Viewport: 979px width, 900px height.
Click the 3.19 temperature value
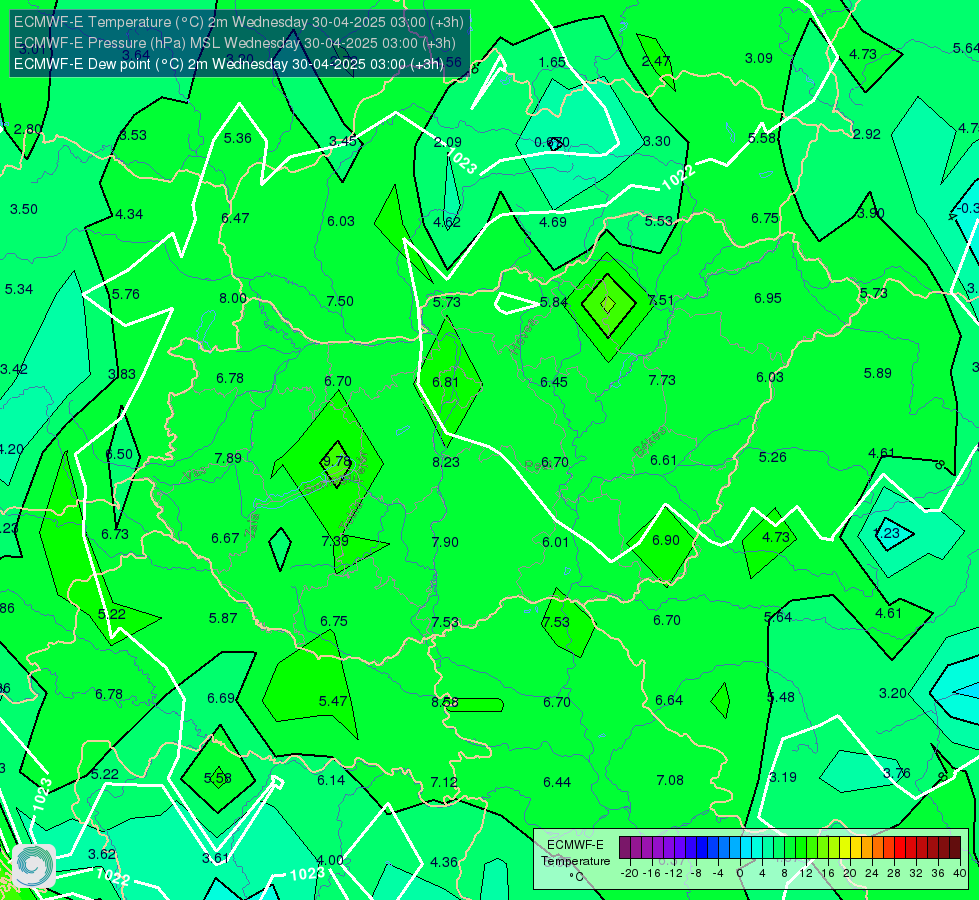783,778
